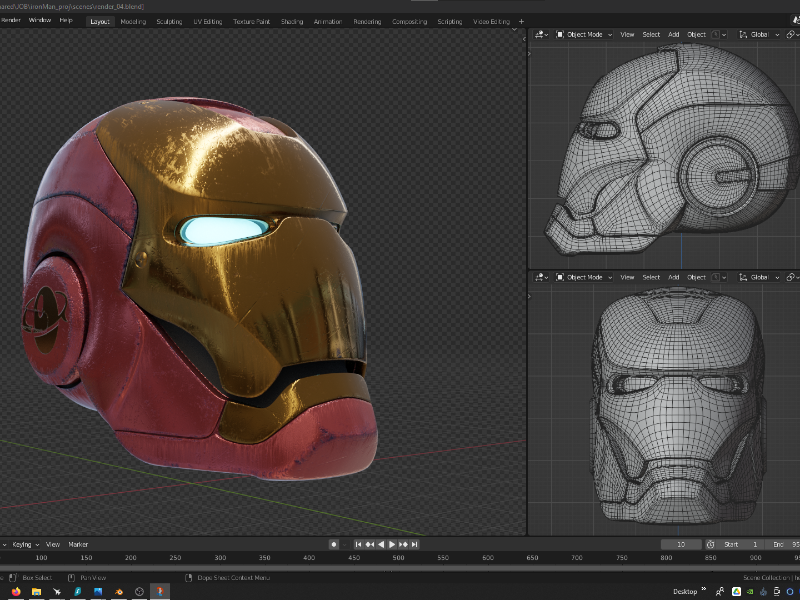Open timeline View menu

(53, 544)
